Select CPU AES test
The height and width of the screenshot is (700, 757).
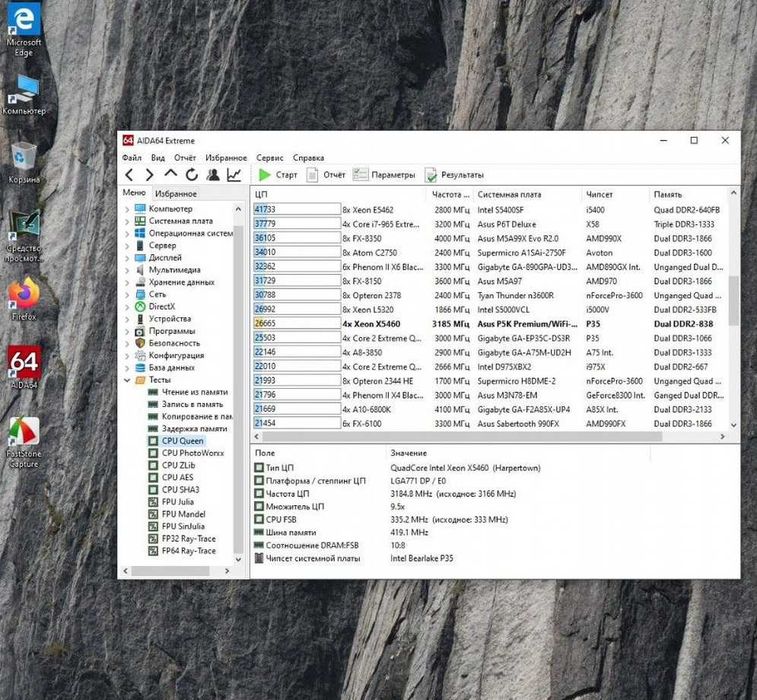(177, 477)
